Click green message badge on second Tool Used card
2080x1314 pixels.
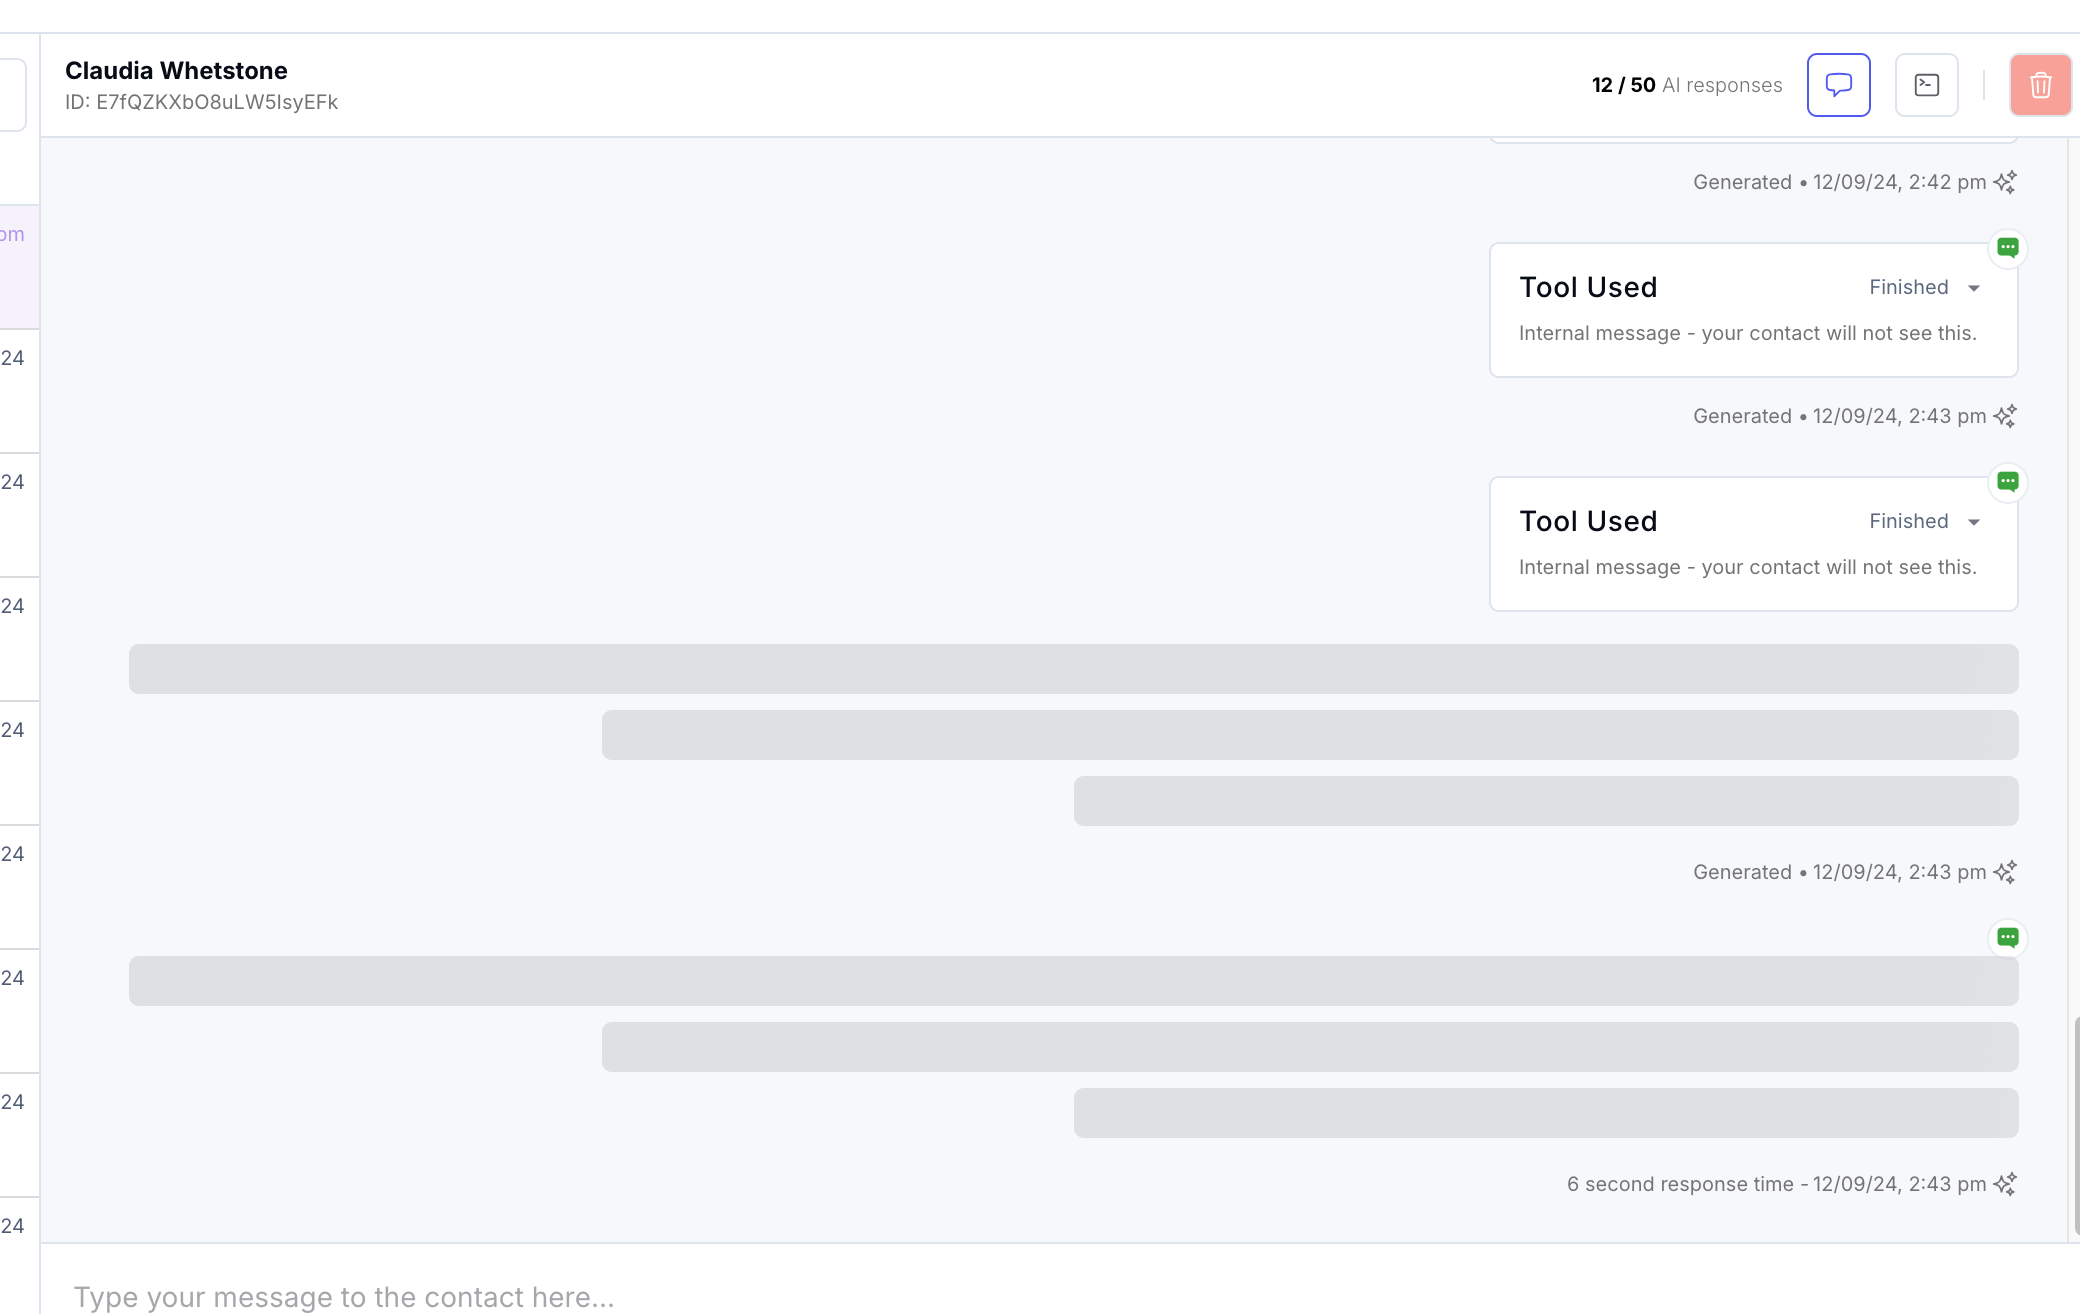coord(2007,481)
